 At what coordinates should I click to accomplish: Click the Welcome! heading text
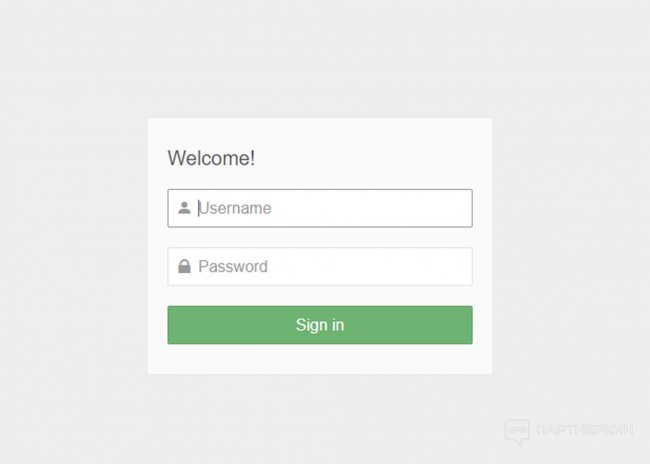211,158
